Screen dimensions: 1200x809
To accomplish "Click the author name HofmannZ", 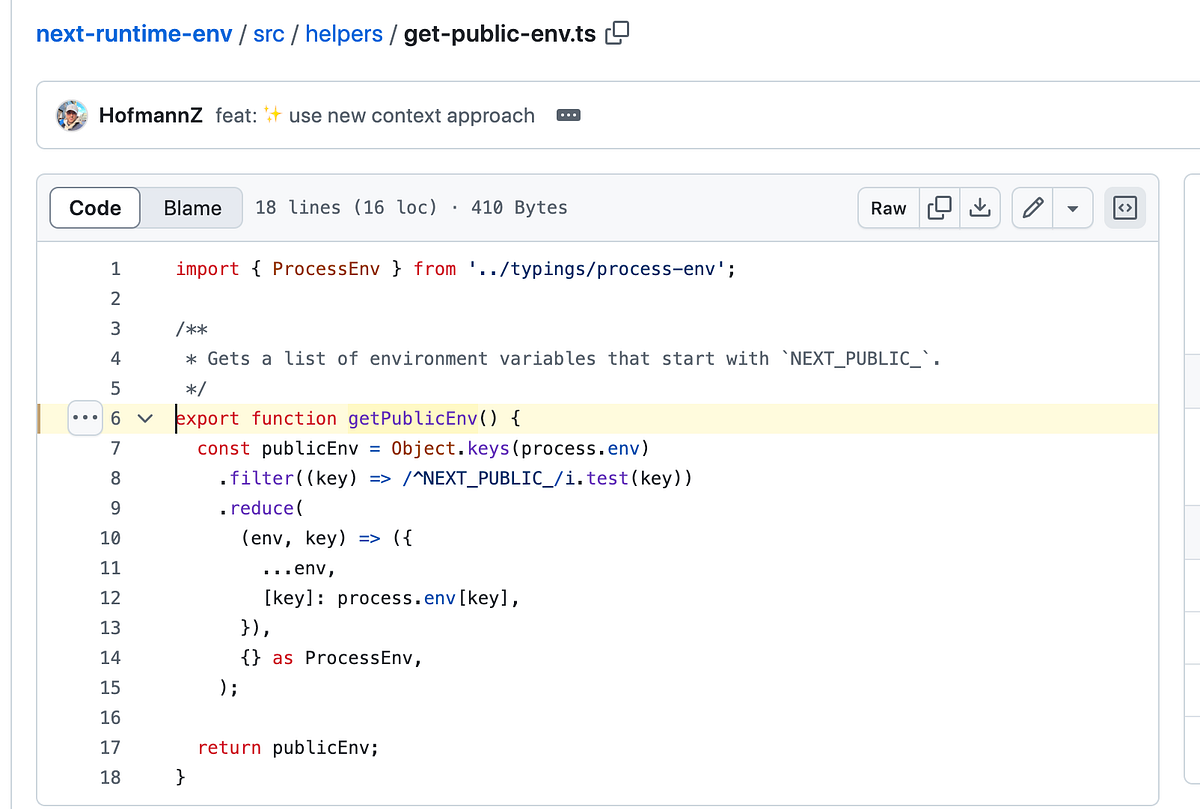I will (150, 114).
